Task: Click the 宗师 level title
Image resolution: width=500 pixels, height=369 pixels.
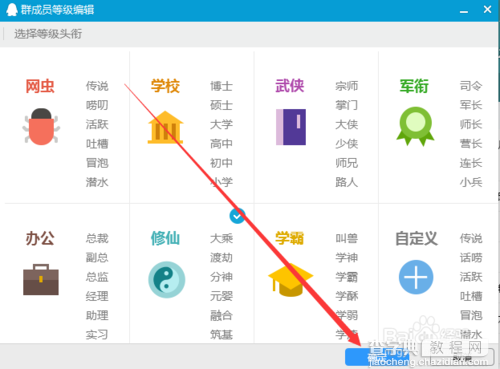Action: (347, 86)
